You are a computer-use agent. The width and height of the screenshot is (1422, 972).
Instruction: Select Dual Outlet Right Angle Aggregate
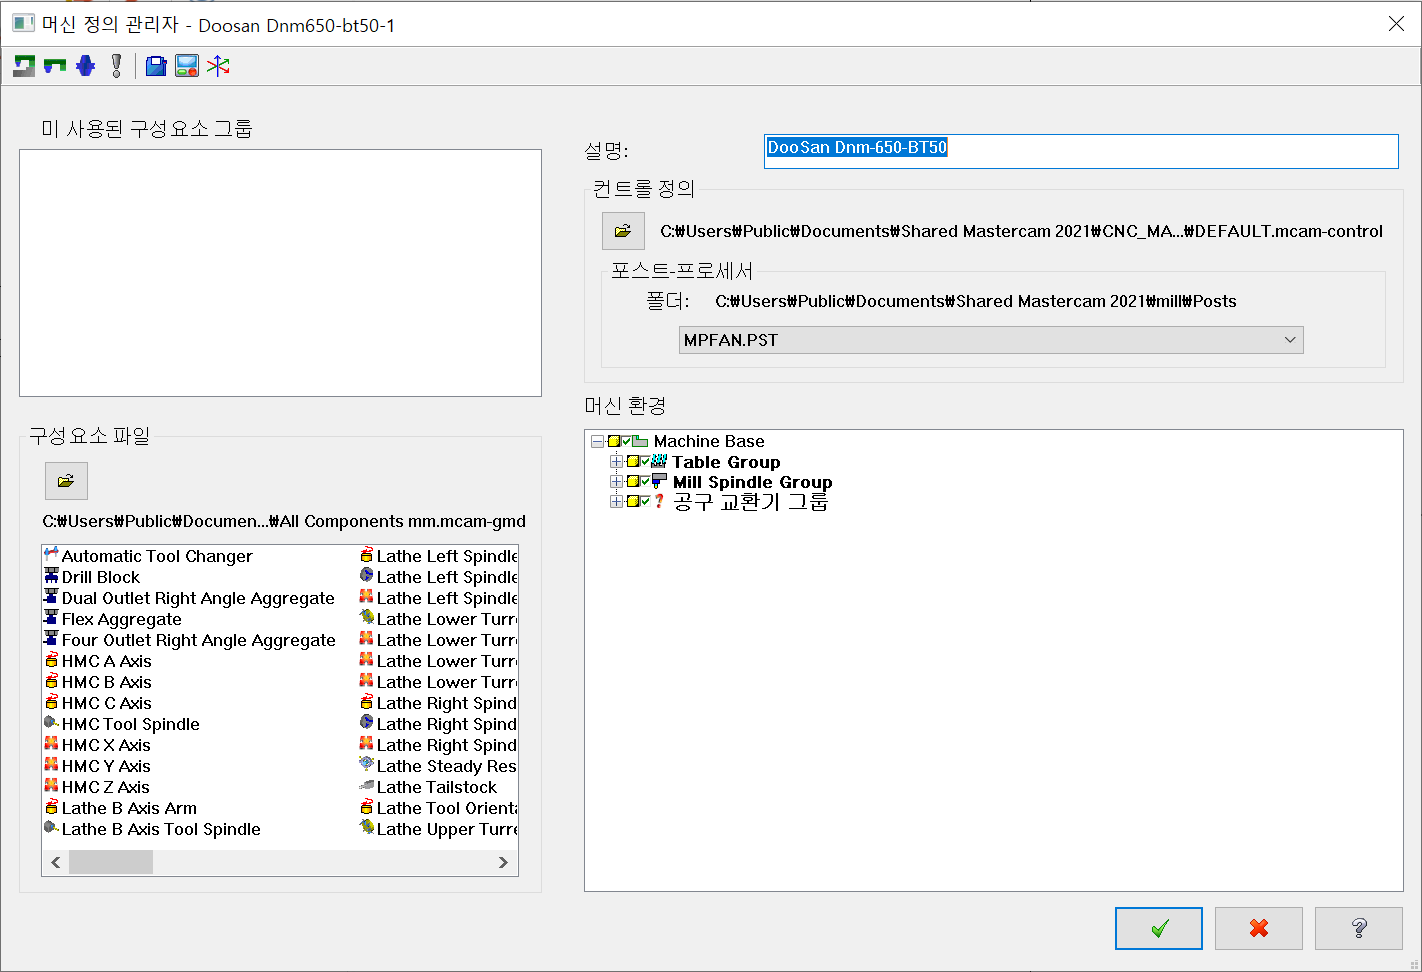coord(189,598)
